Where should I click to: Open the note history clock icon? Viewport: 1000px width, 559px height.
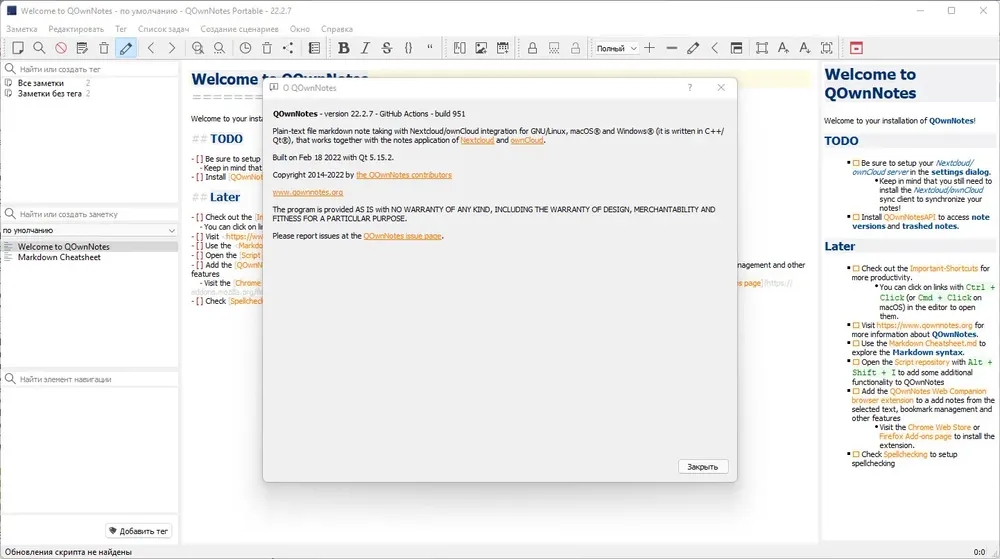click(246, 48)
